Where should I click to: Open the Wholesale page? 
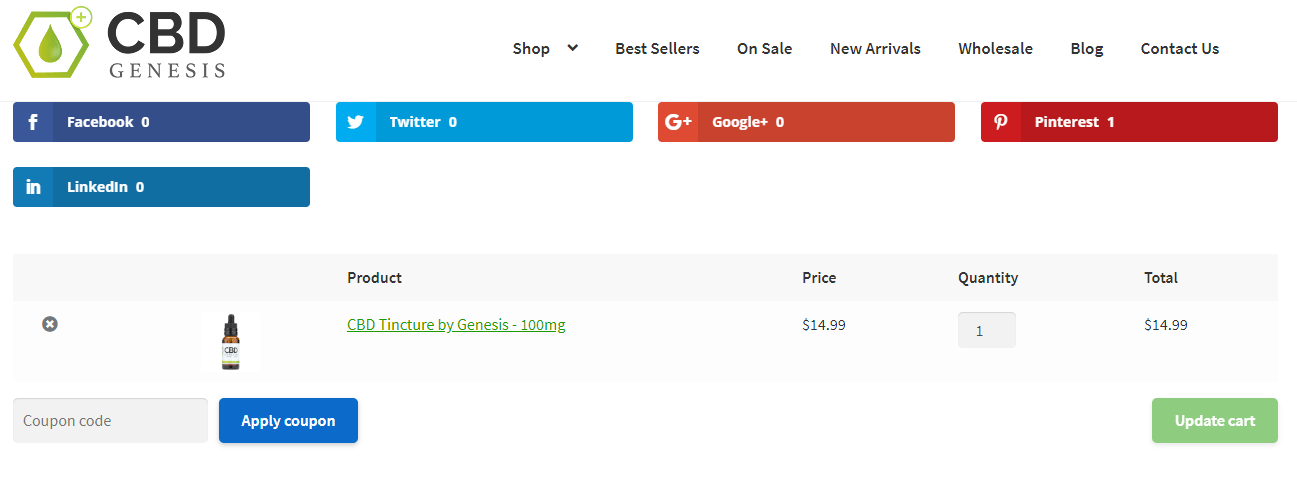pos(995,48)
